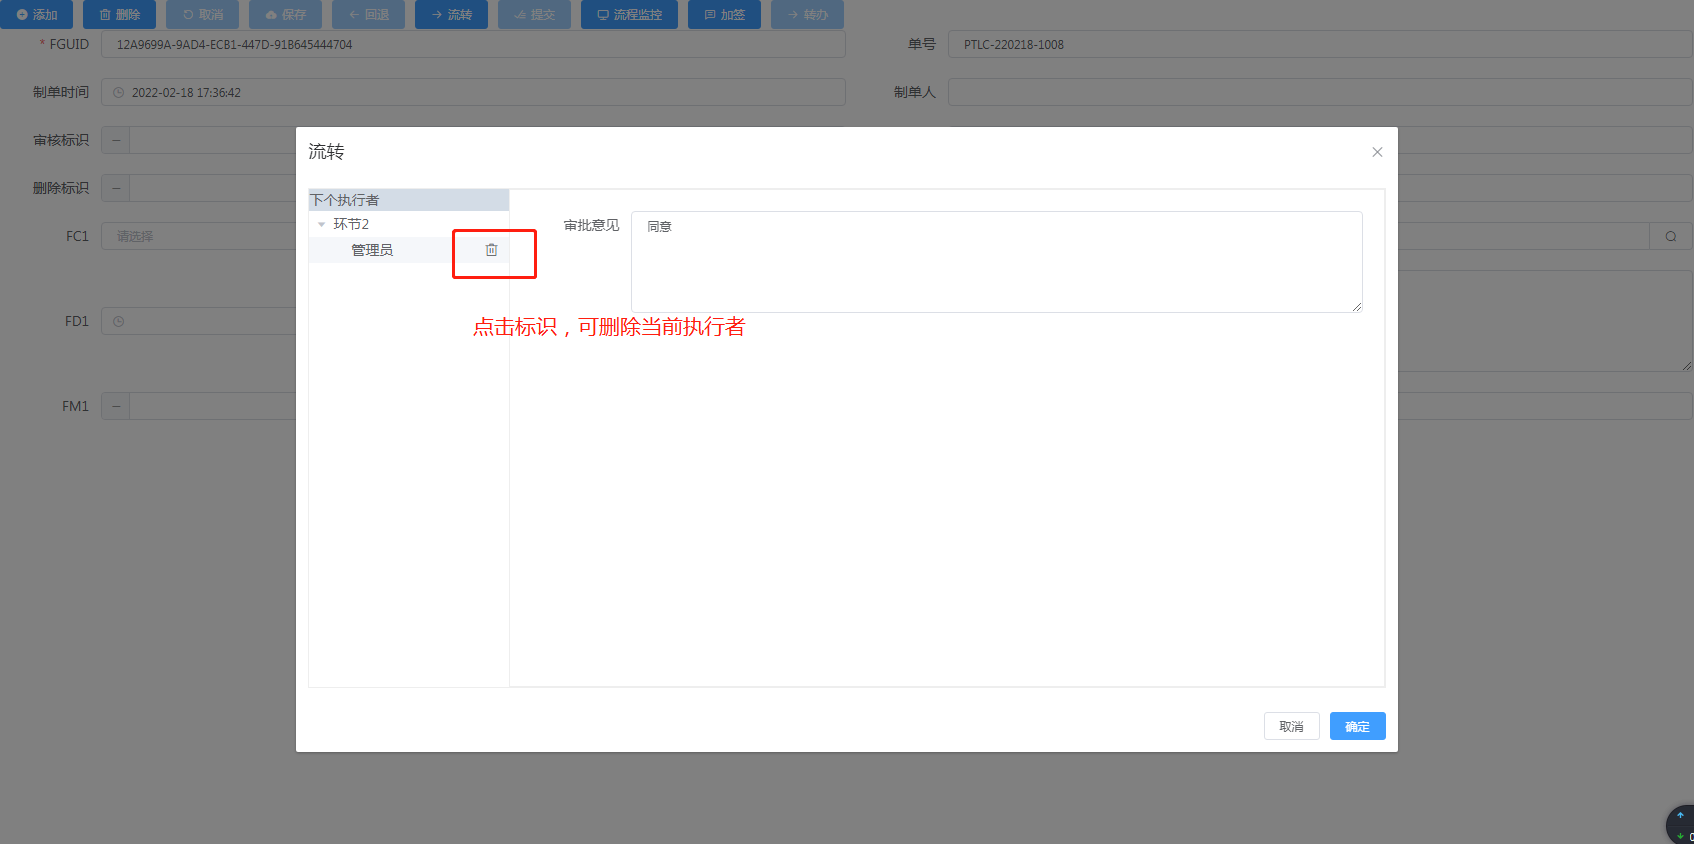Viewport: 1694px width, 844px height.
Task: Click the 单号 input field
Action: [x=1319, y=45]
